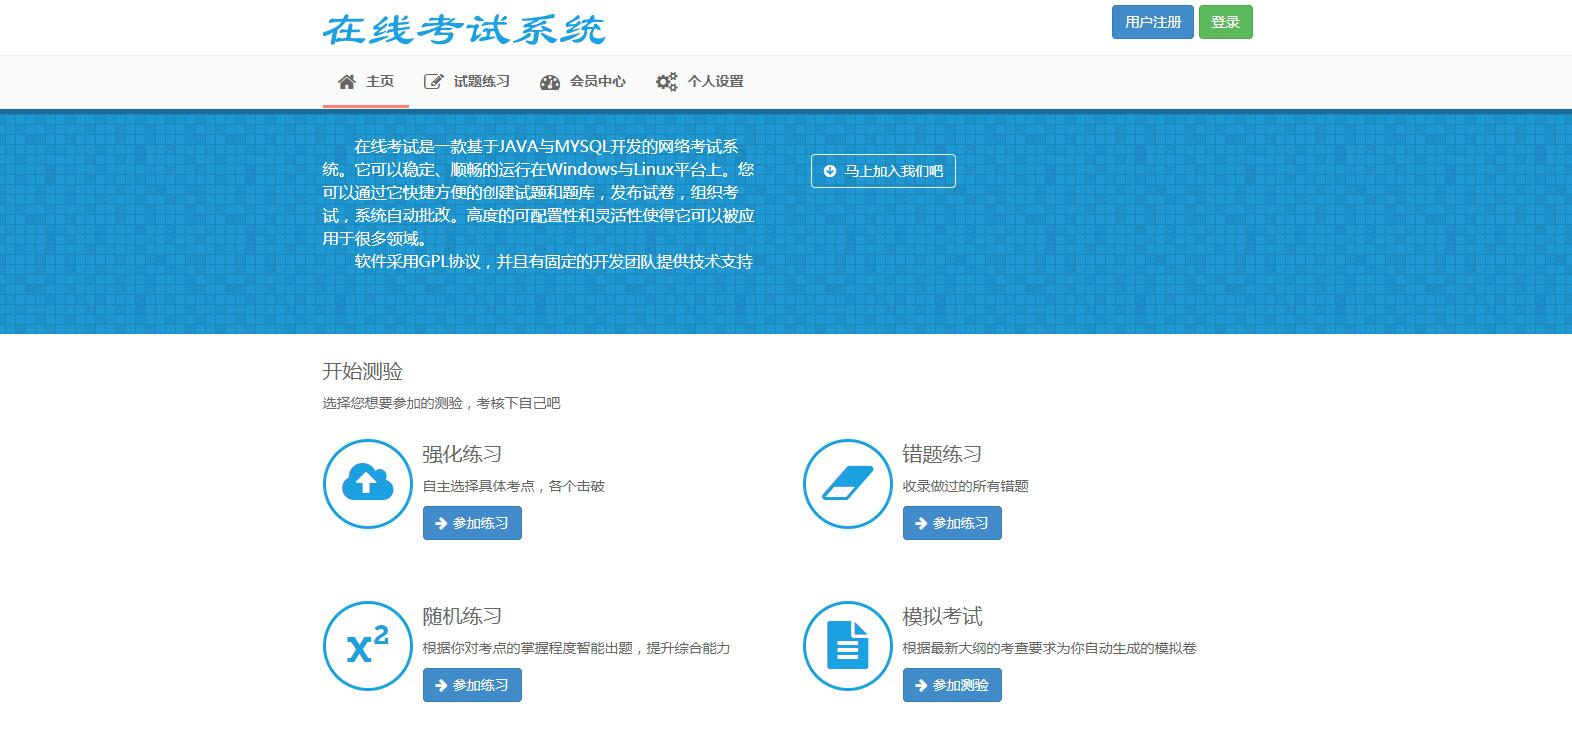Click the text 根据最新大纲的考查要求为你自动生成的模拟卷
Screen dimensions: 1572x731
pos(1050,648)
